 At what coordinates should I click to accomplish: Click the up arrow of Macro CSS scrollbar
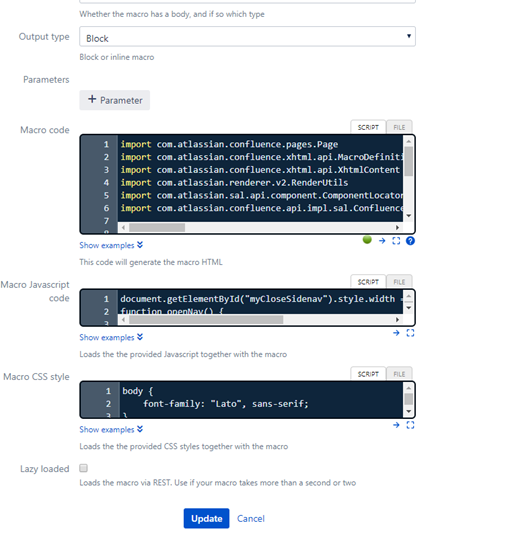click(x=408, y=388)
